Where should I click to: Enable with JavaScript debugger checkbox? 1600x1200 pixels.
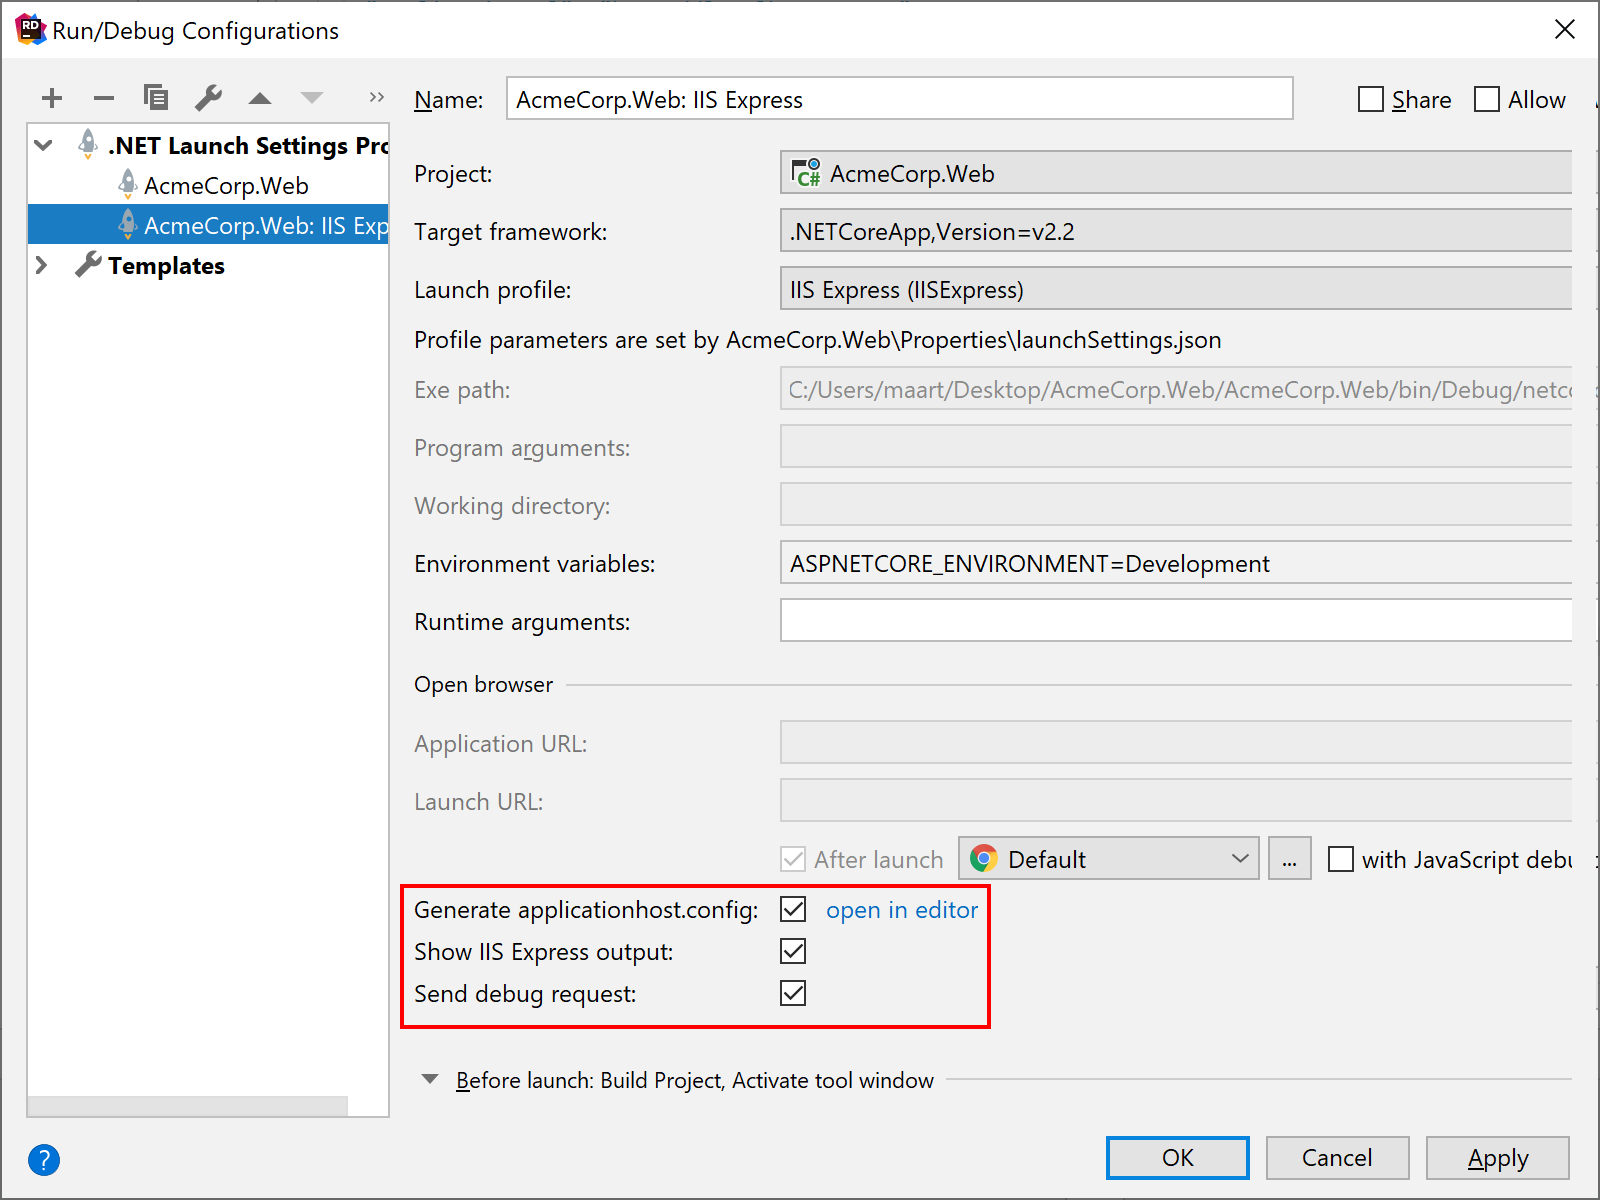[1341, 859]
